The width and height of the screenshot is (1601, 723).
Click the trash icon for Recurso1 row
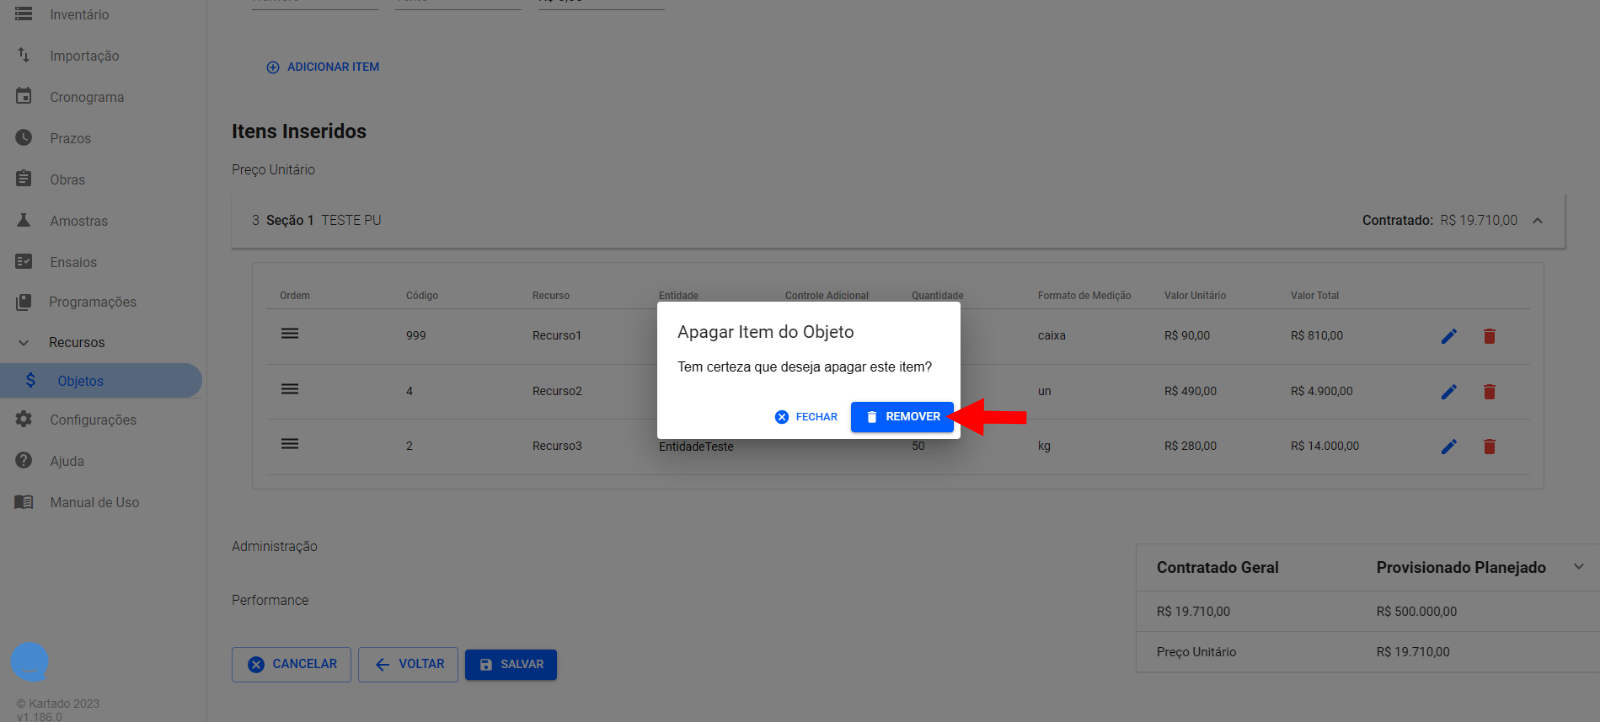(1489, 336)
